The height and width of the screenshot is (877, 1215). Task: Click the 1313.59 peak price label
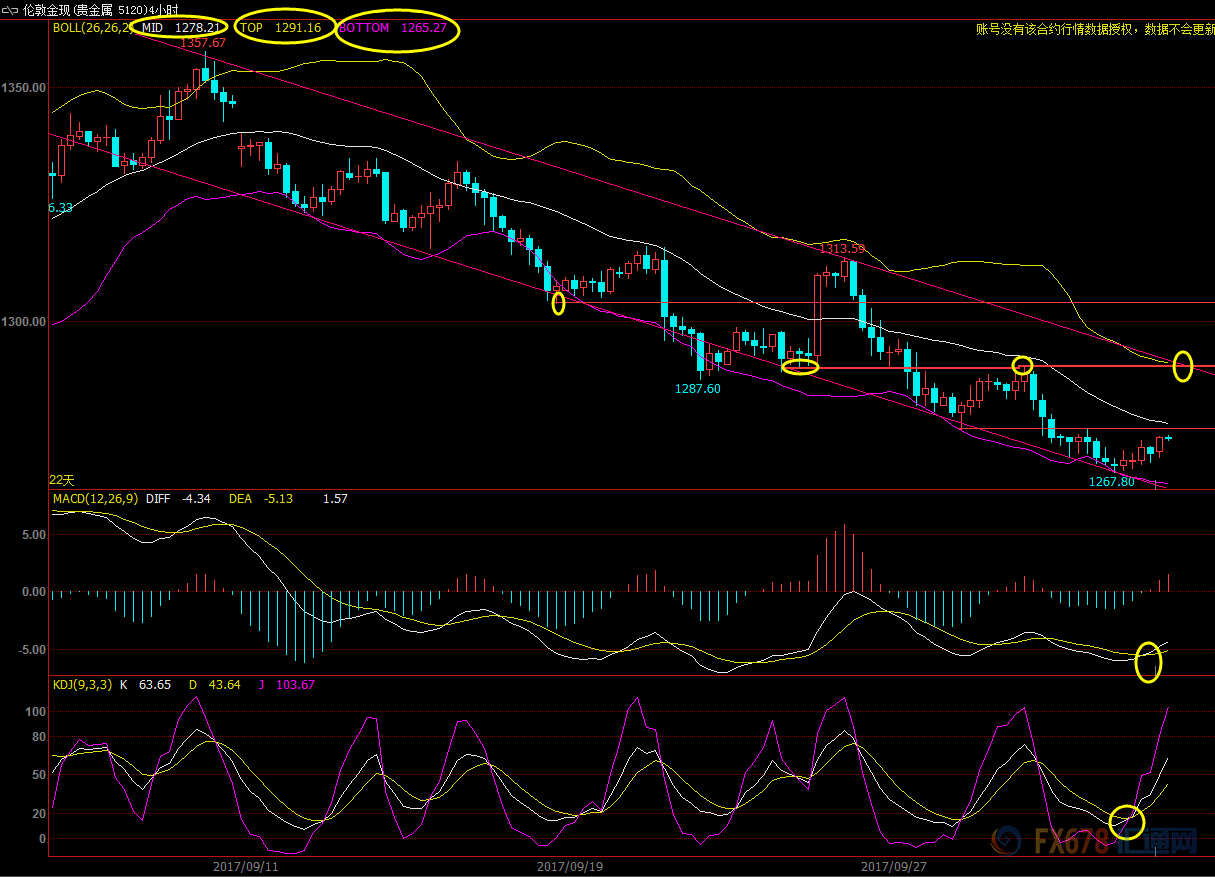(842, 248)
